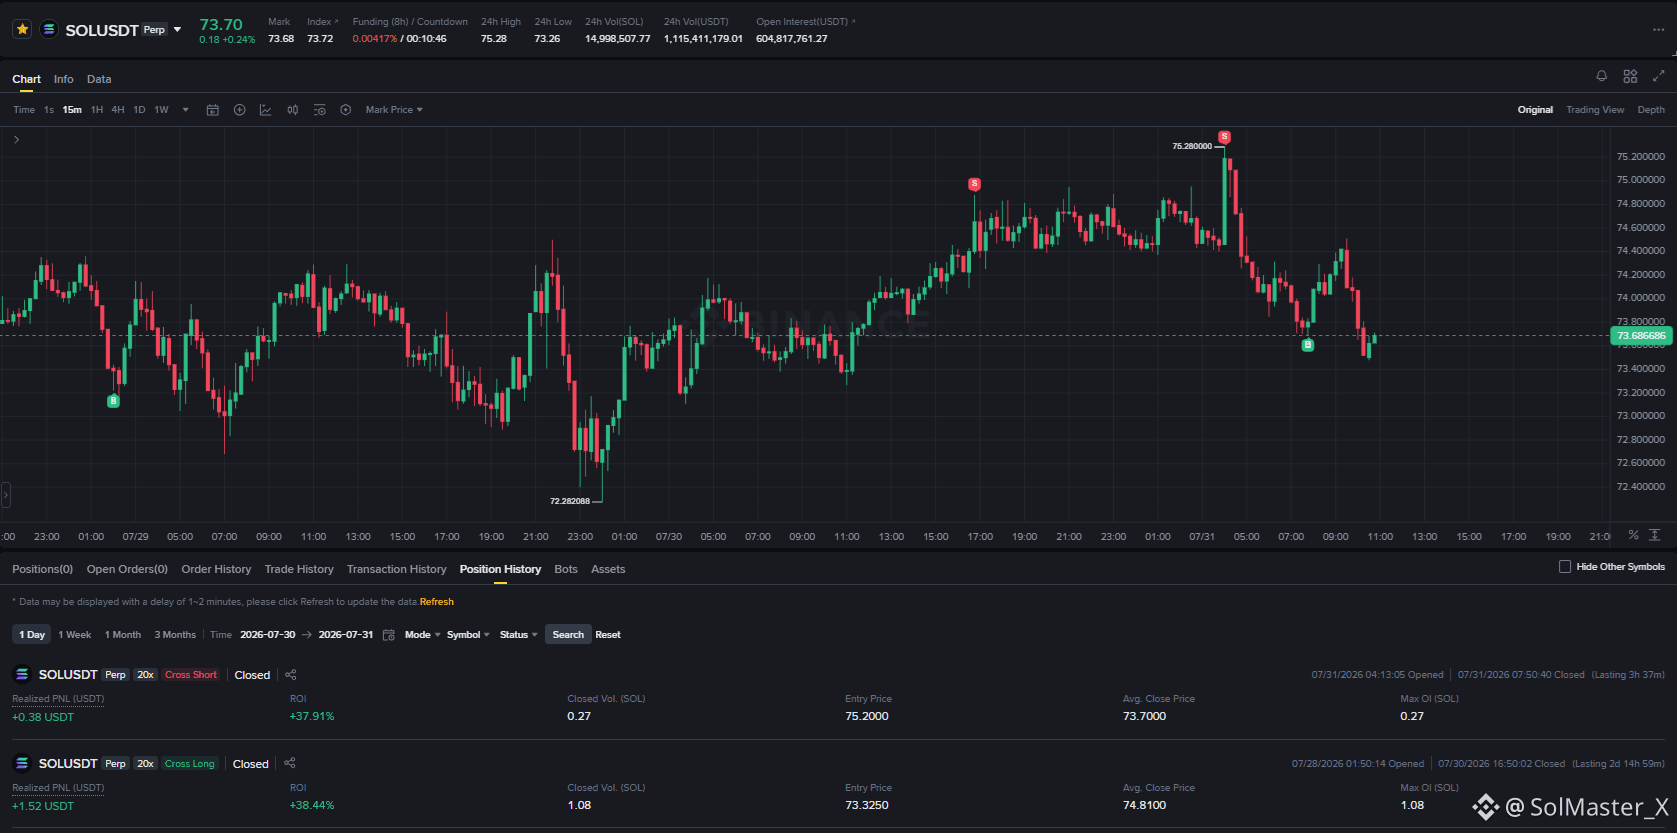Open the Status filter dropdown
This screenshot has height=833, width=1677.
pos(518,635)
